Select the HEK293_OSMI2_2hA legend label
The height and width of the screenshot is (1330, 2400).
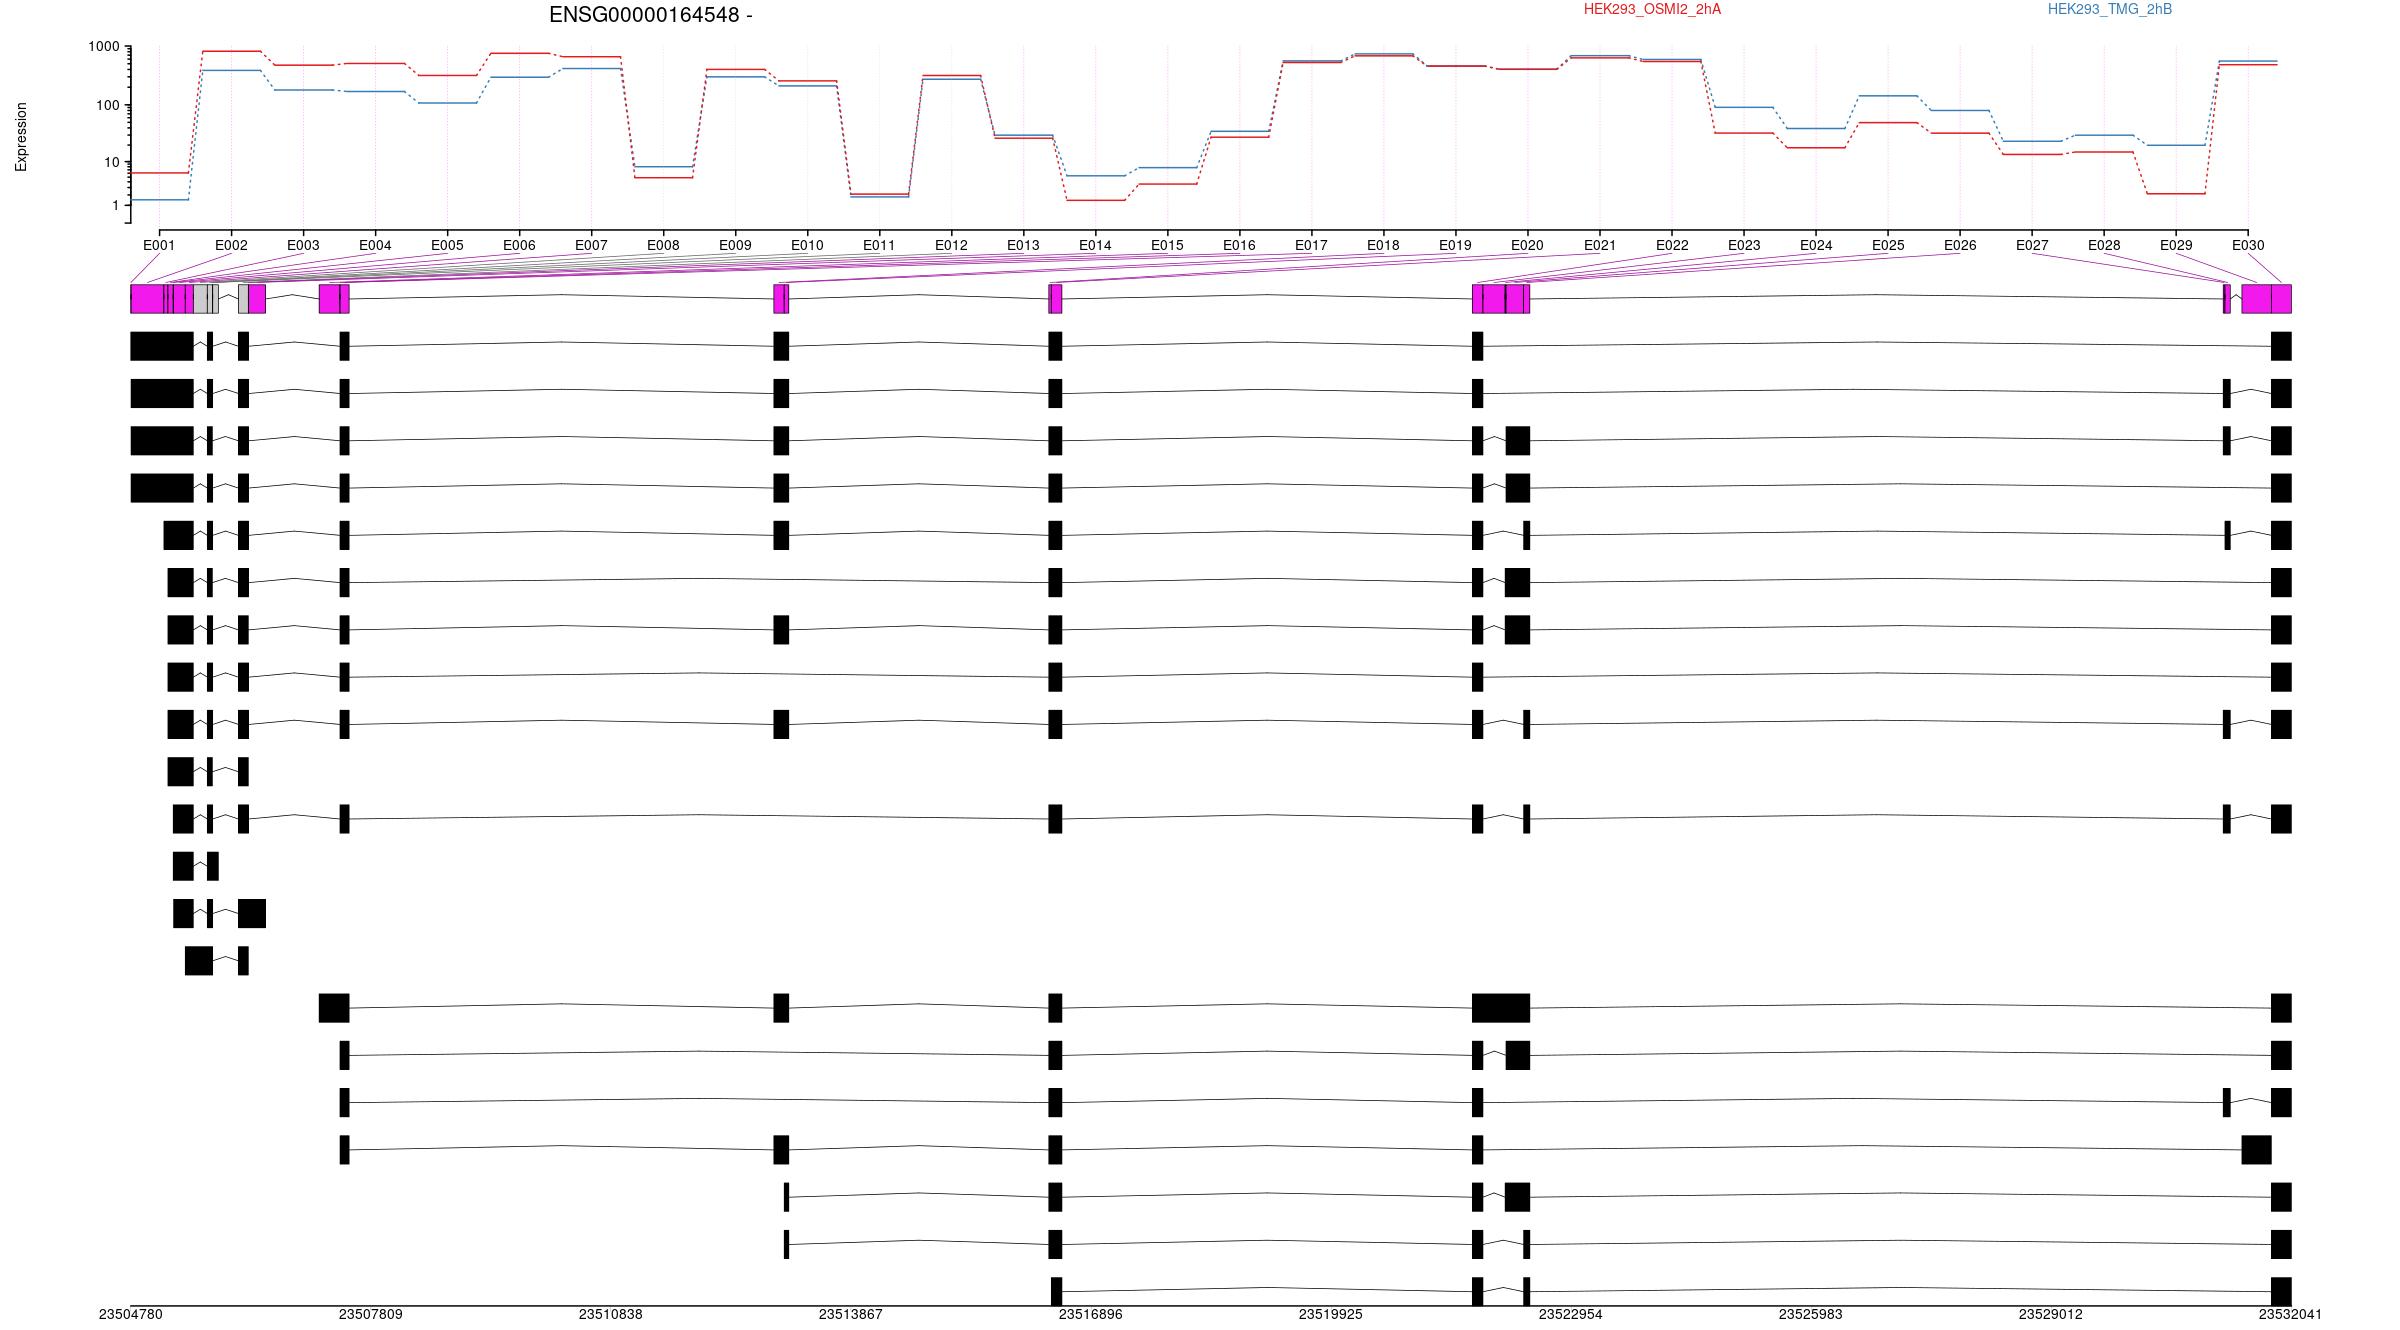tap(1652, 9)
